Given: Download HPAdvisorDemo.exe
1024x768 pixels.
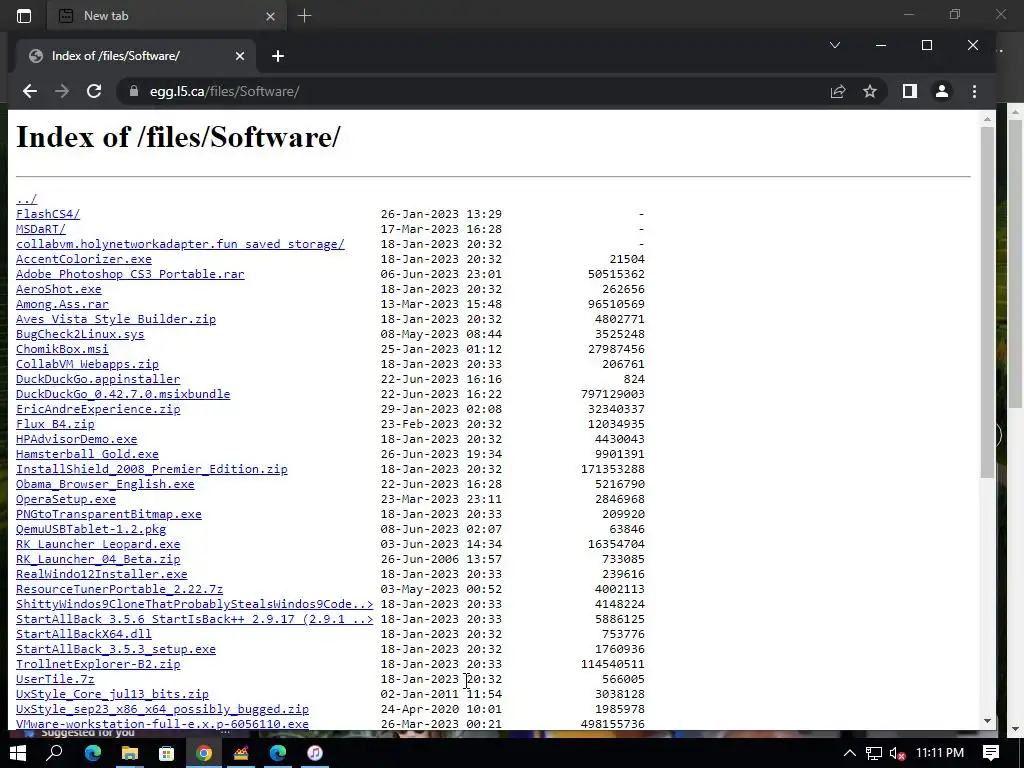Looking at the screenshot, I should 76,439.
